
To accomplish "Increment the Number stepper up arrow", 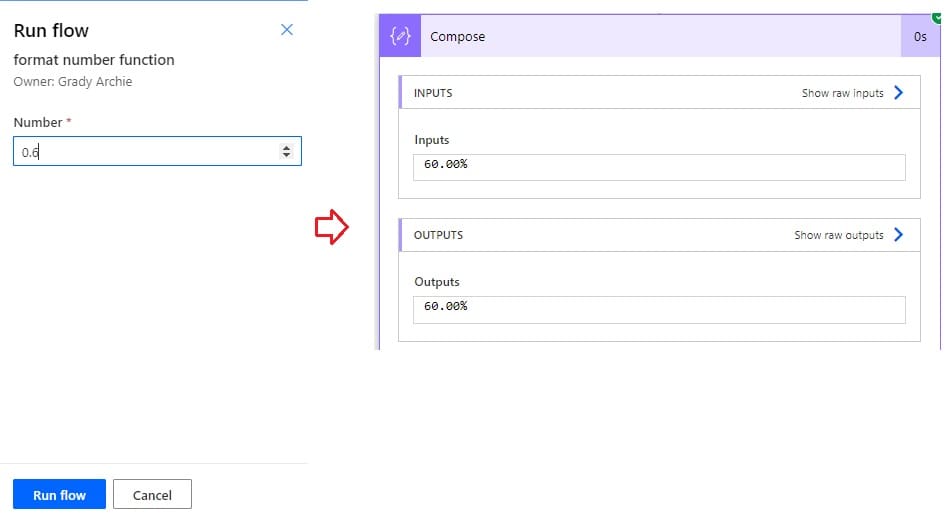I will (286, 147).
